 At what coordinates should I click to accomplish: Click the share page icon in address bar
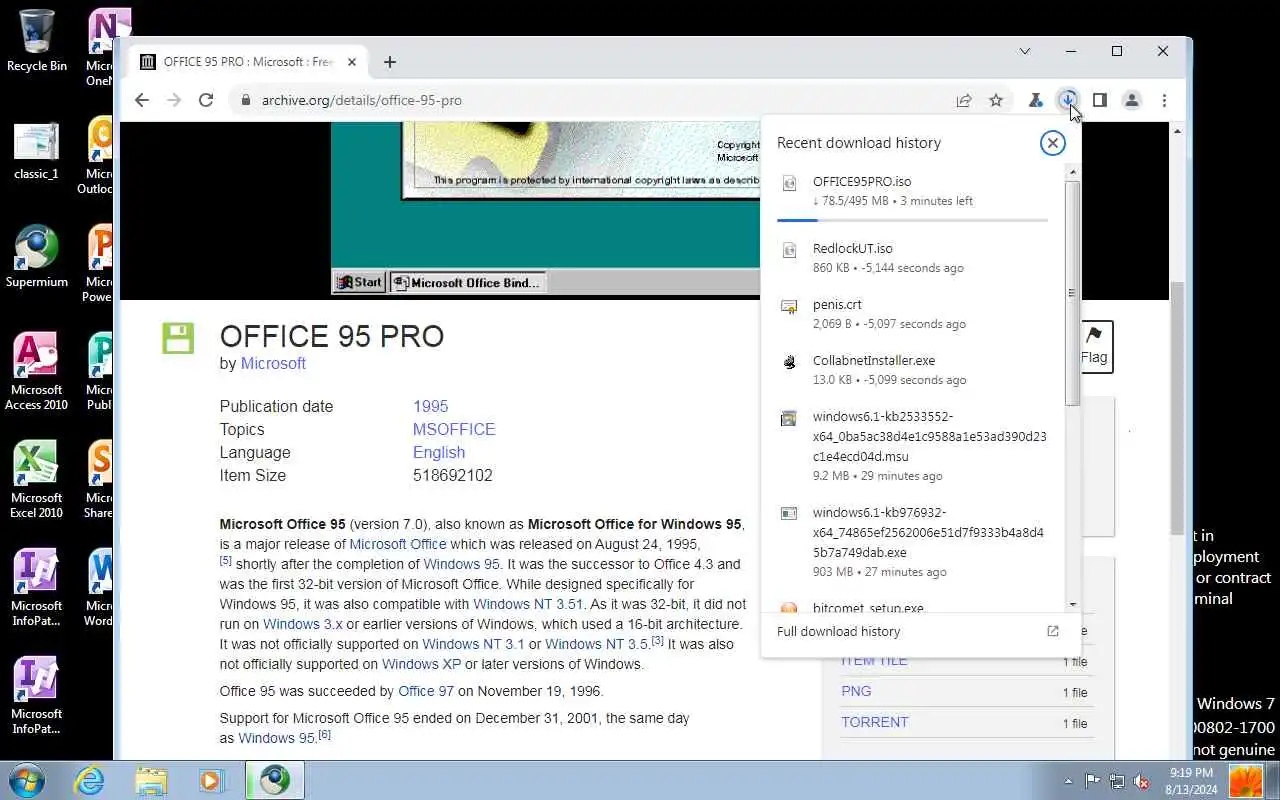click(964, 100)
